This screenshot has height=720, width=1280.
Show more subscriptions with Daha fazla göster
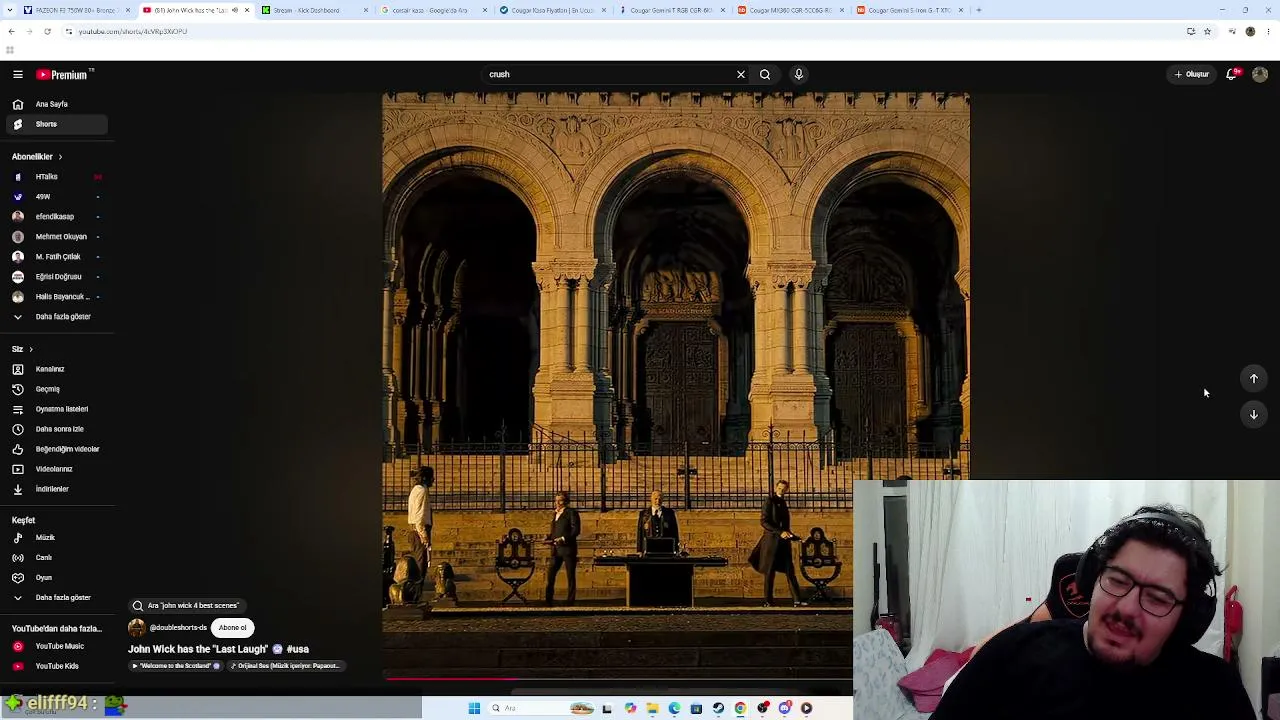tap(56, 317)
